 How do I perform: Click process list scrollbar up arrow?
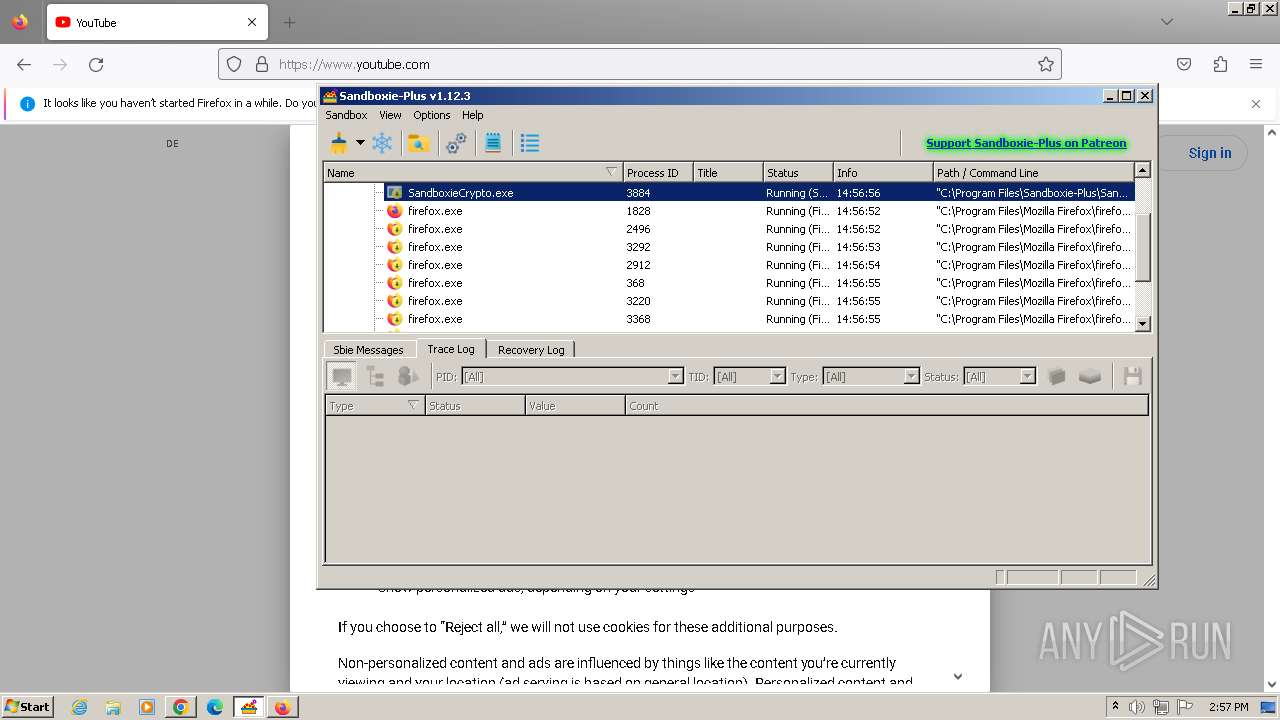(x=1143, y=170)
